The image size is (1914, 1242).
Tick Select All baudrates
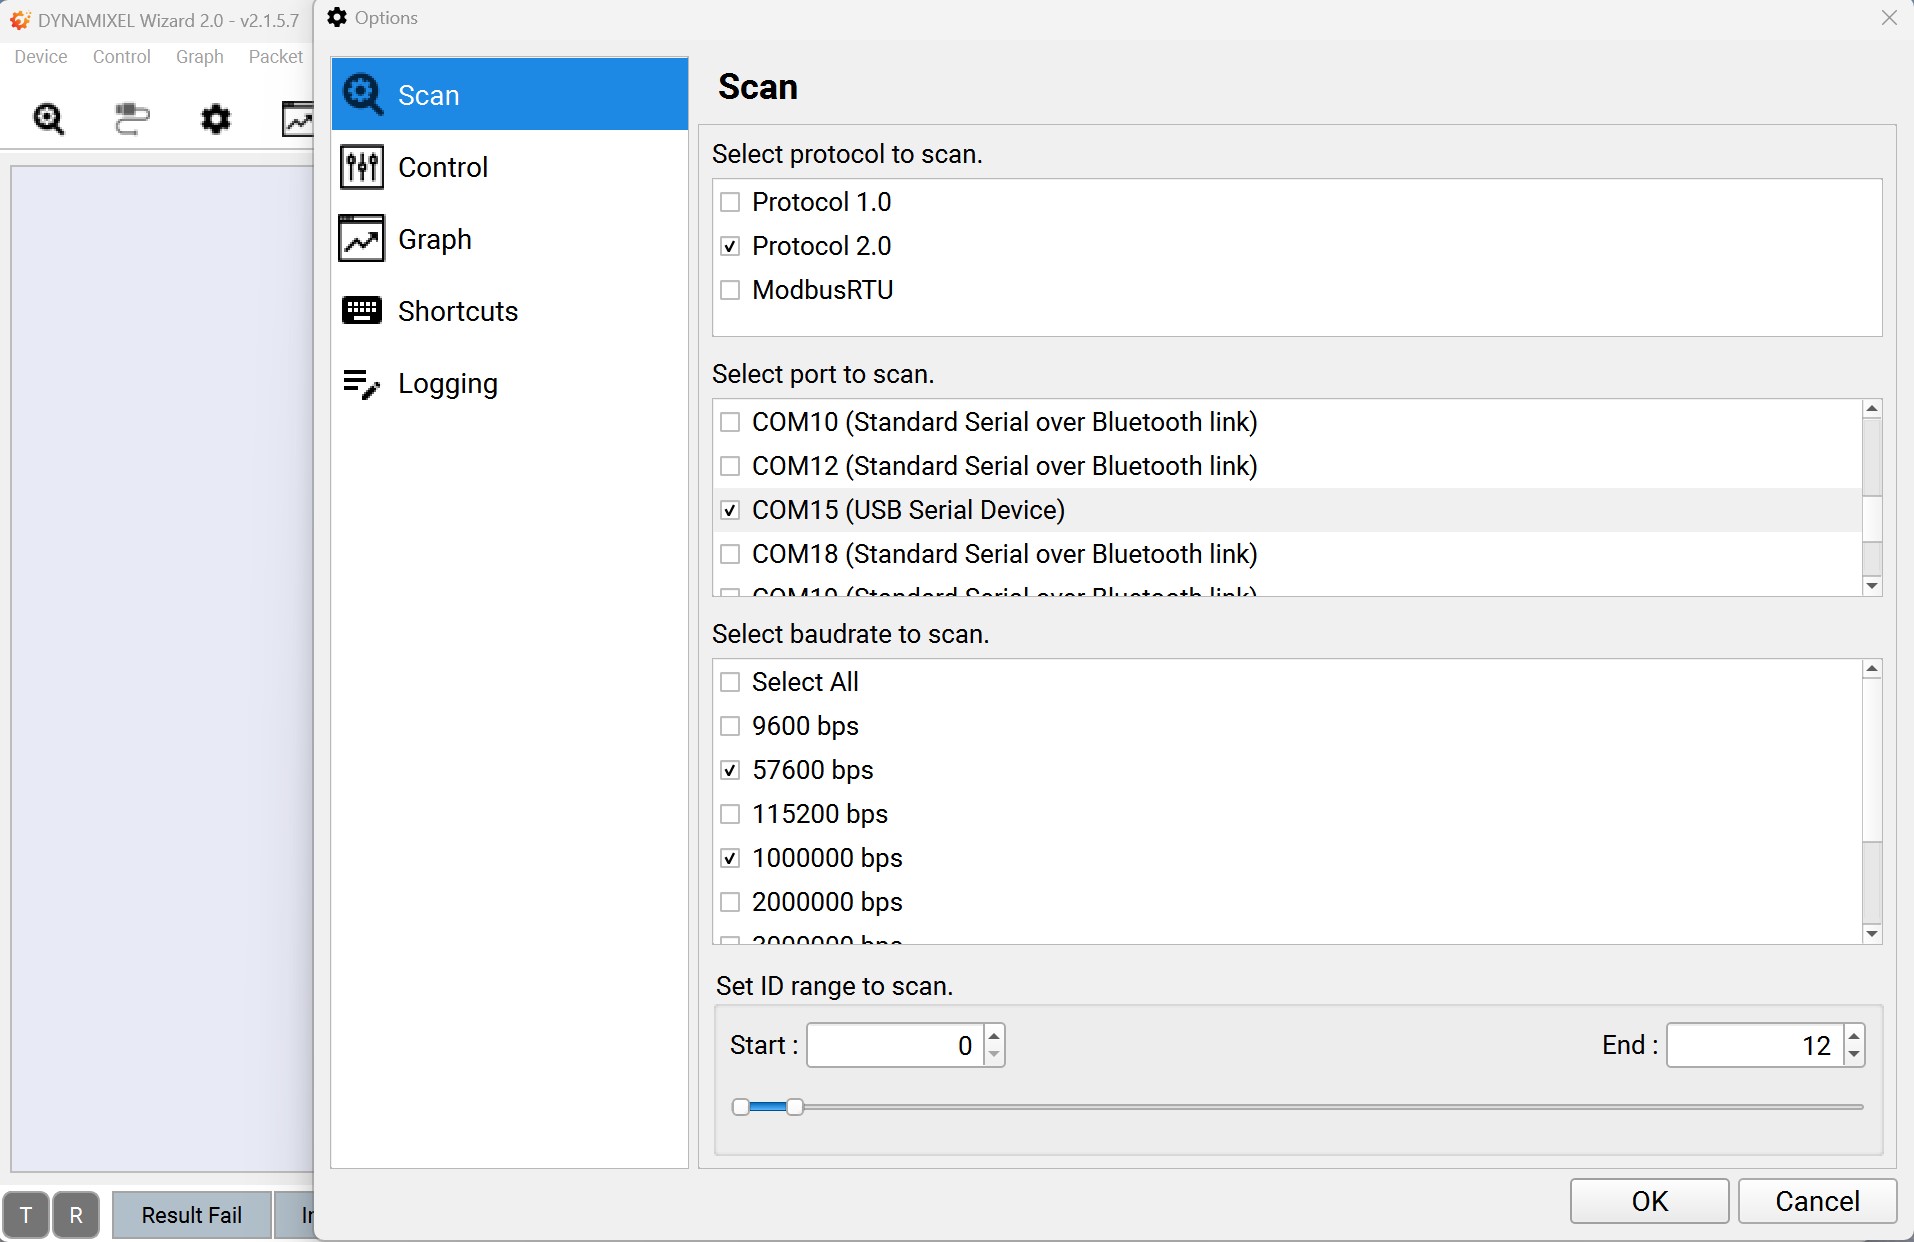pyautogui.click(x=730, y=682)
